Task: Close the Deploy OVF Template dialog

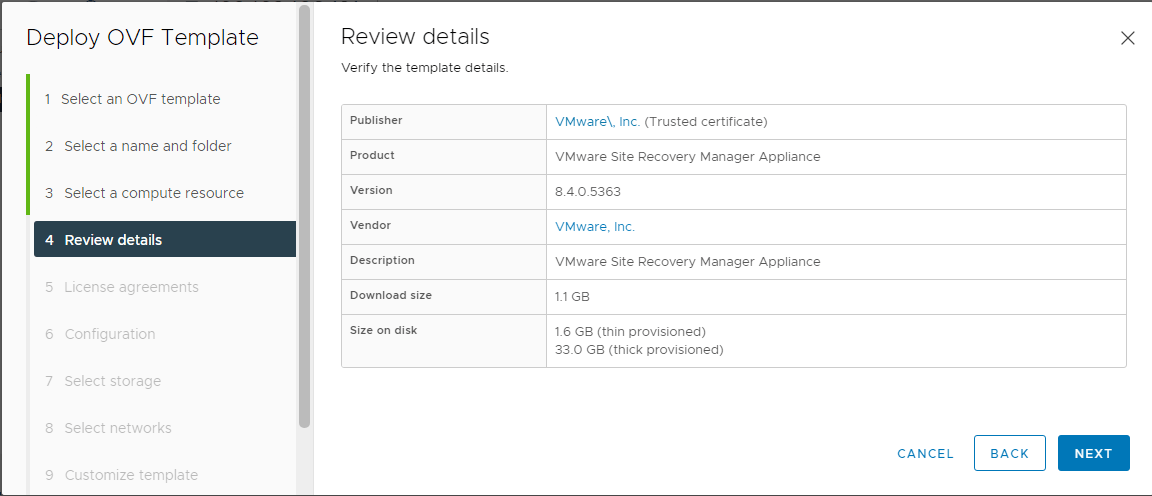Action: 1128,38
